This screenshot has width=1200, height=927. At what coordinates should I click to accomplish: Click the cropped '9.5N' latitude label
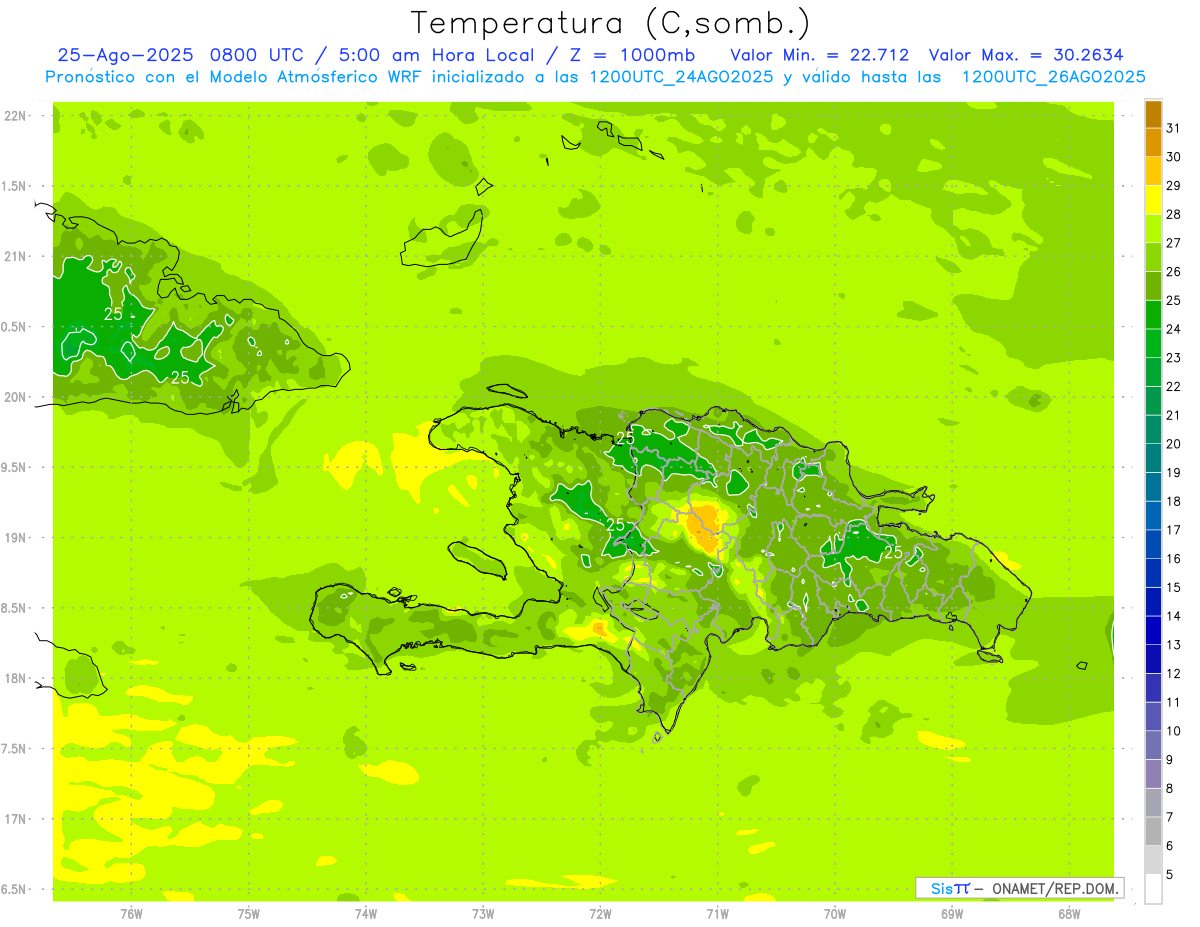tap(14, 467)
